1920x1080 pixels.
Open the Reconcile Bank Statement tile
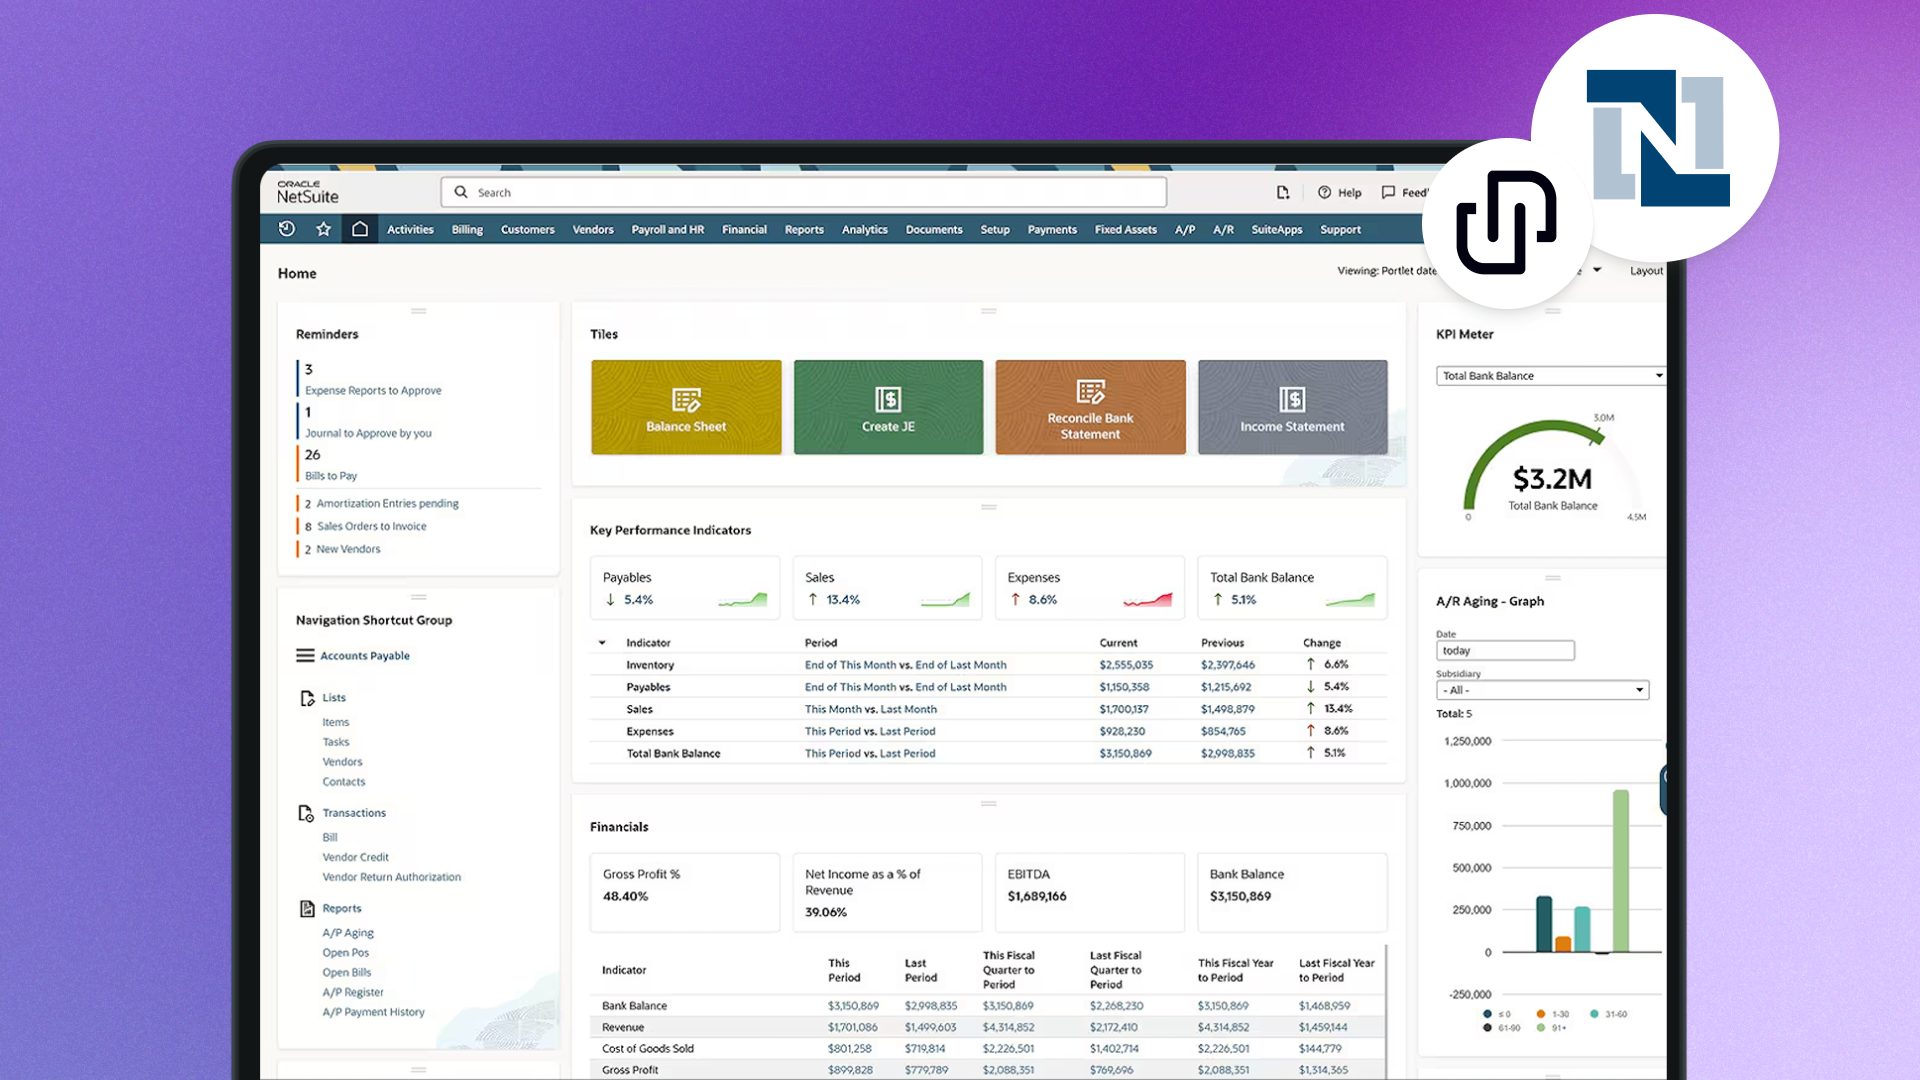[1090, 407]
